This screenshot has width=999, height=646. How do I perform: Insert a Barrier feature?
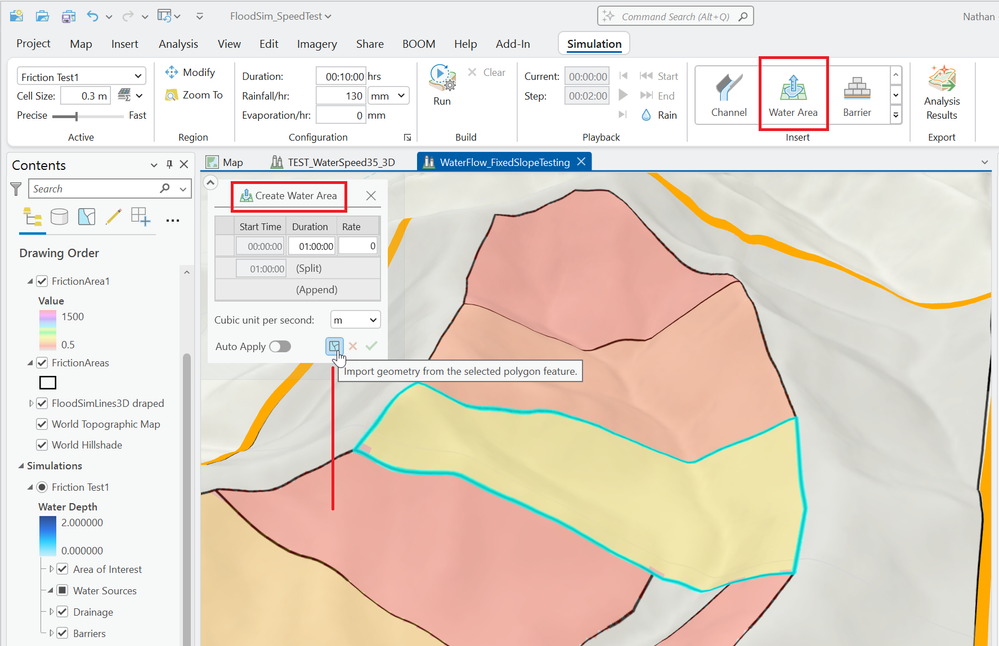coord(857,94)
